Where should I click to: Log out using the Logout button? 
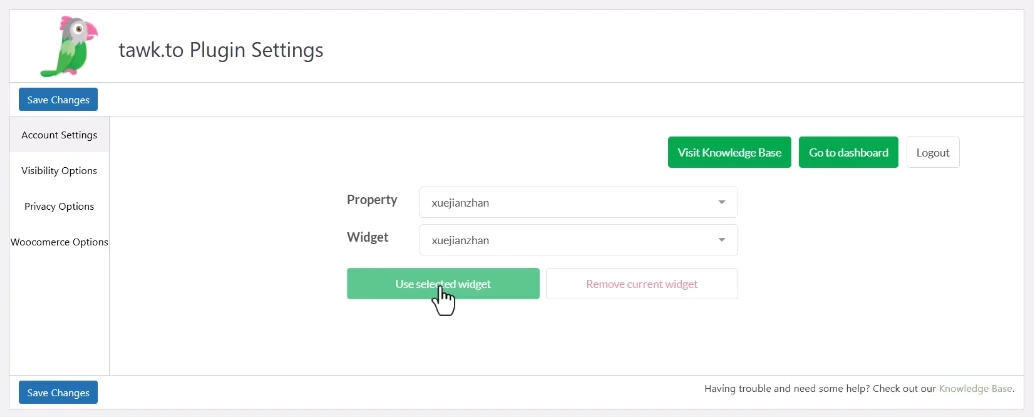click(933, 152)
